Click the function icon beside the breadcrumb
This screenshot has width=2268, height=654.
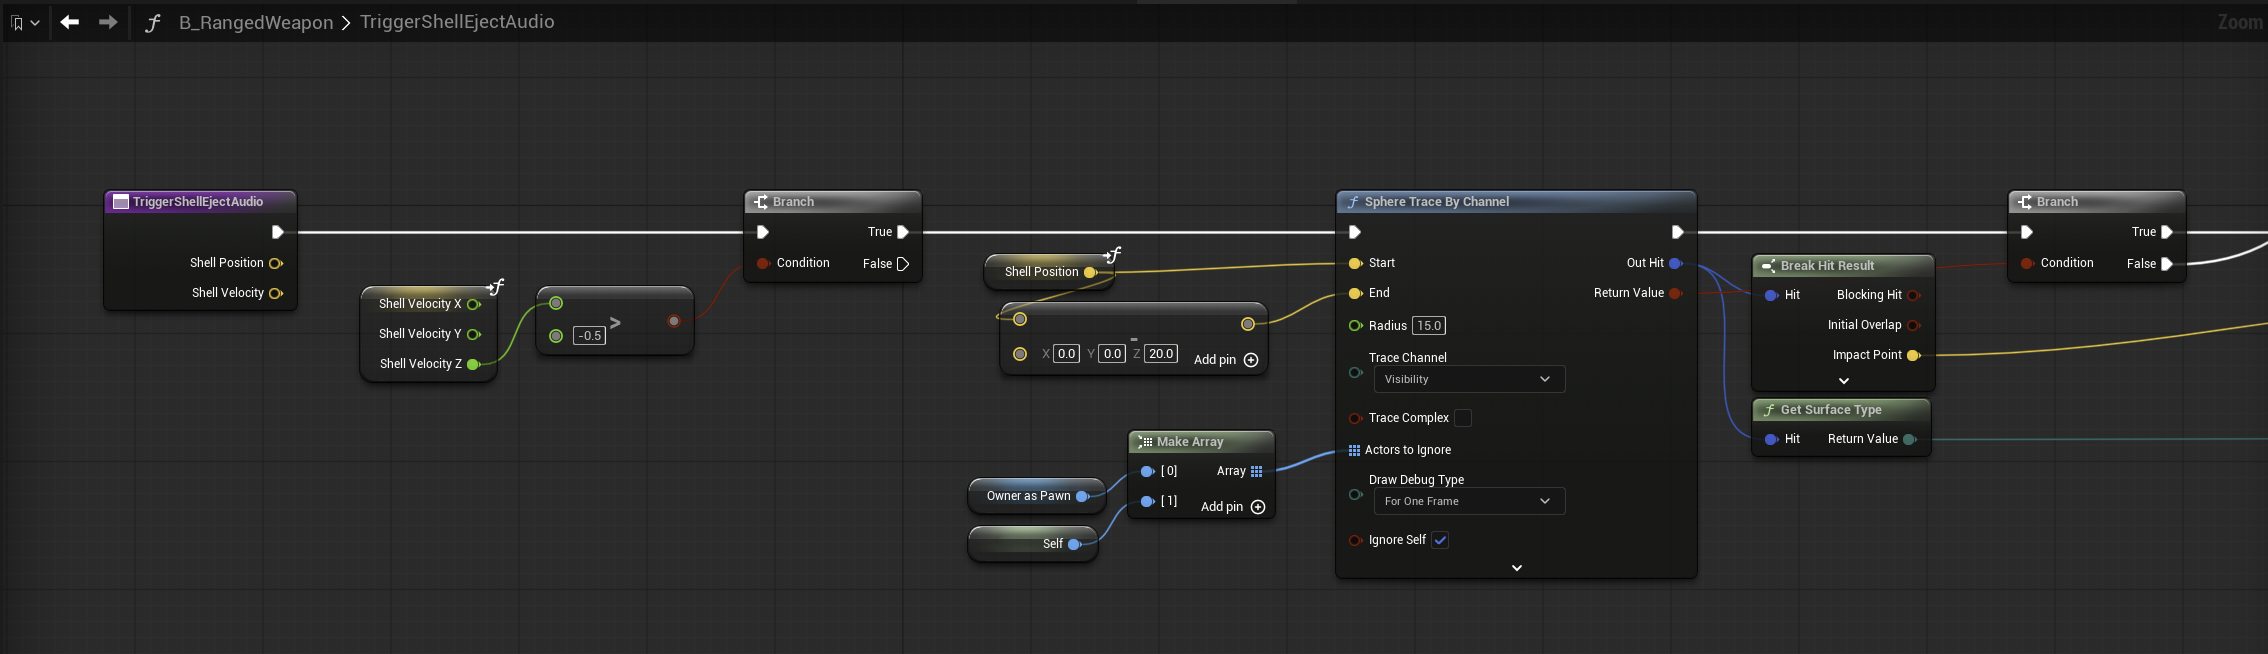tap(153, 22)
